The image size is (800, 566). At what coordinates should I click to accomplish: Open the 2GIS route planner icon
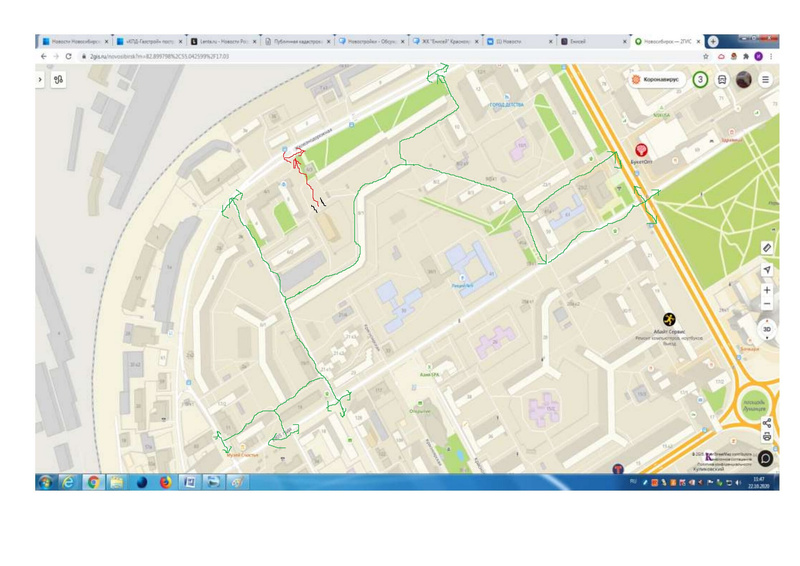tap(59, 80)
